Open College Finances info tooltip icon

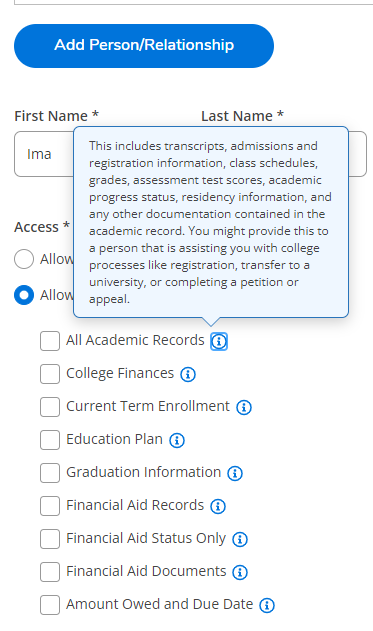click(x=188, y=375)
